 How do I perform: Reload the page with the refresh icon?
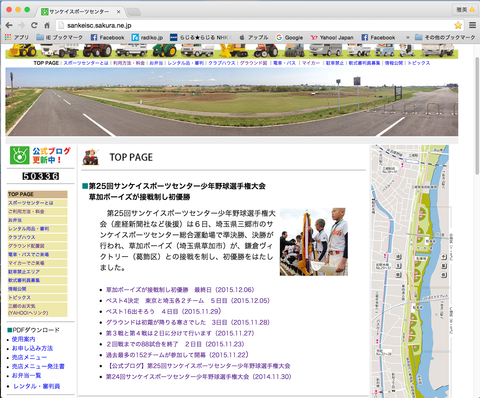click(34, 25)
